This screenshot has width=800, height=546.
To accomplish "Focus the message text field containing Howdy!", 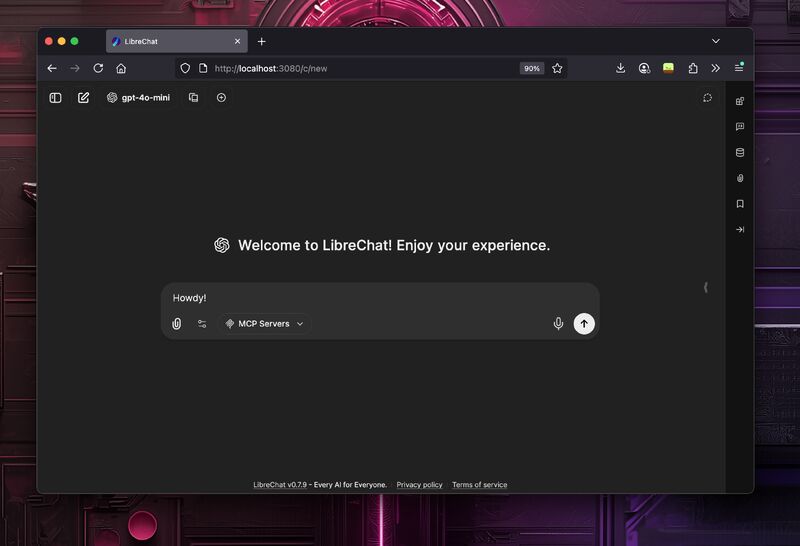I will point(380,297).
